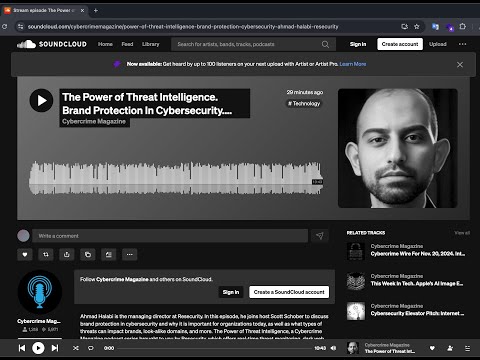Image resolution: width=480 pixels, height=360 pixels.
Task: Skip to previous track in player bar
Action: tap(22, 348)
